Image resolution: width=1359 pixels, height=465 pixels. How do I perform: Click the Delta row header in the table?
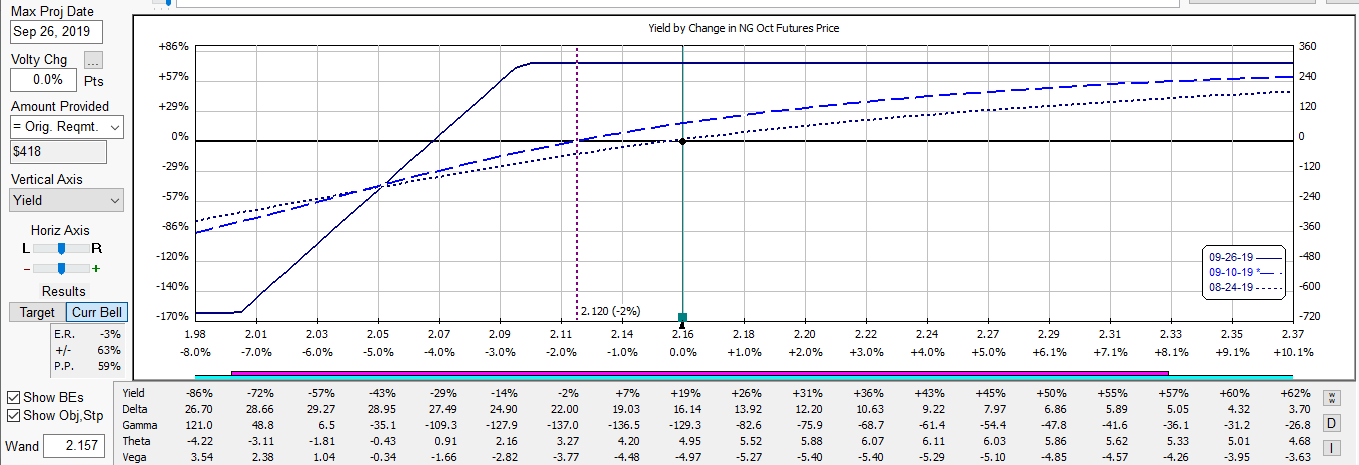pyautogui.click(x=134, y=409)
